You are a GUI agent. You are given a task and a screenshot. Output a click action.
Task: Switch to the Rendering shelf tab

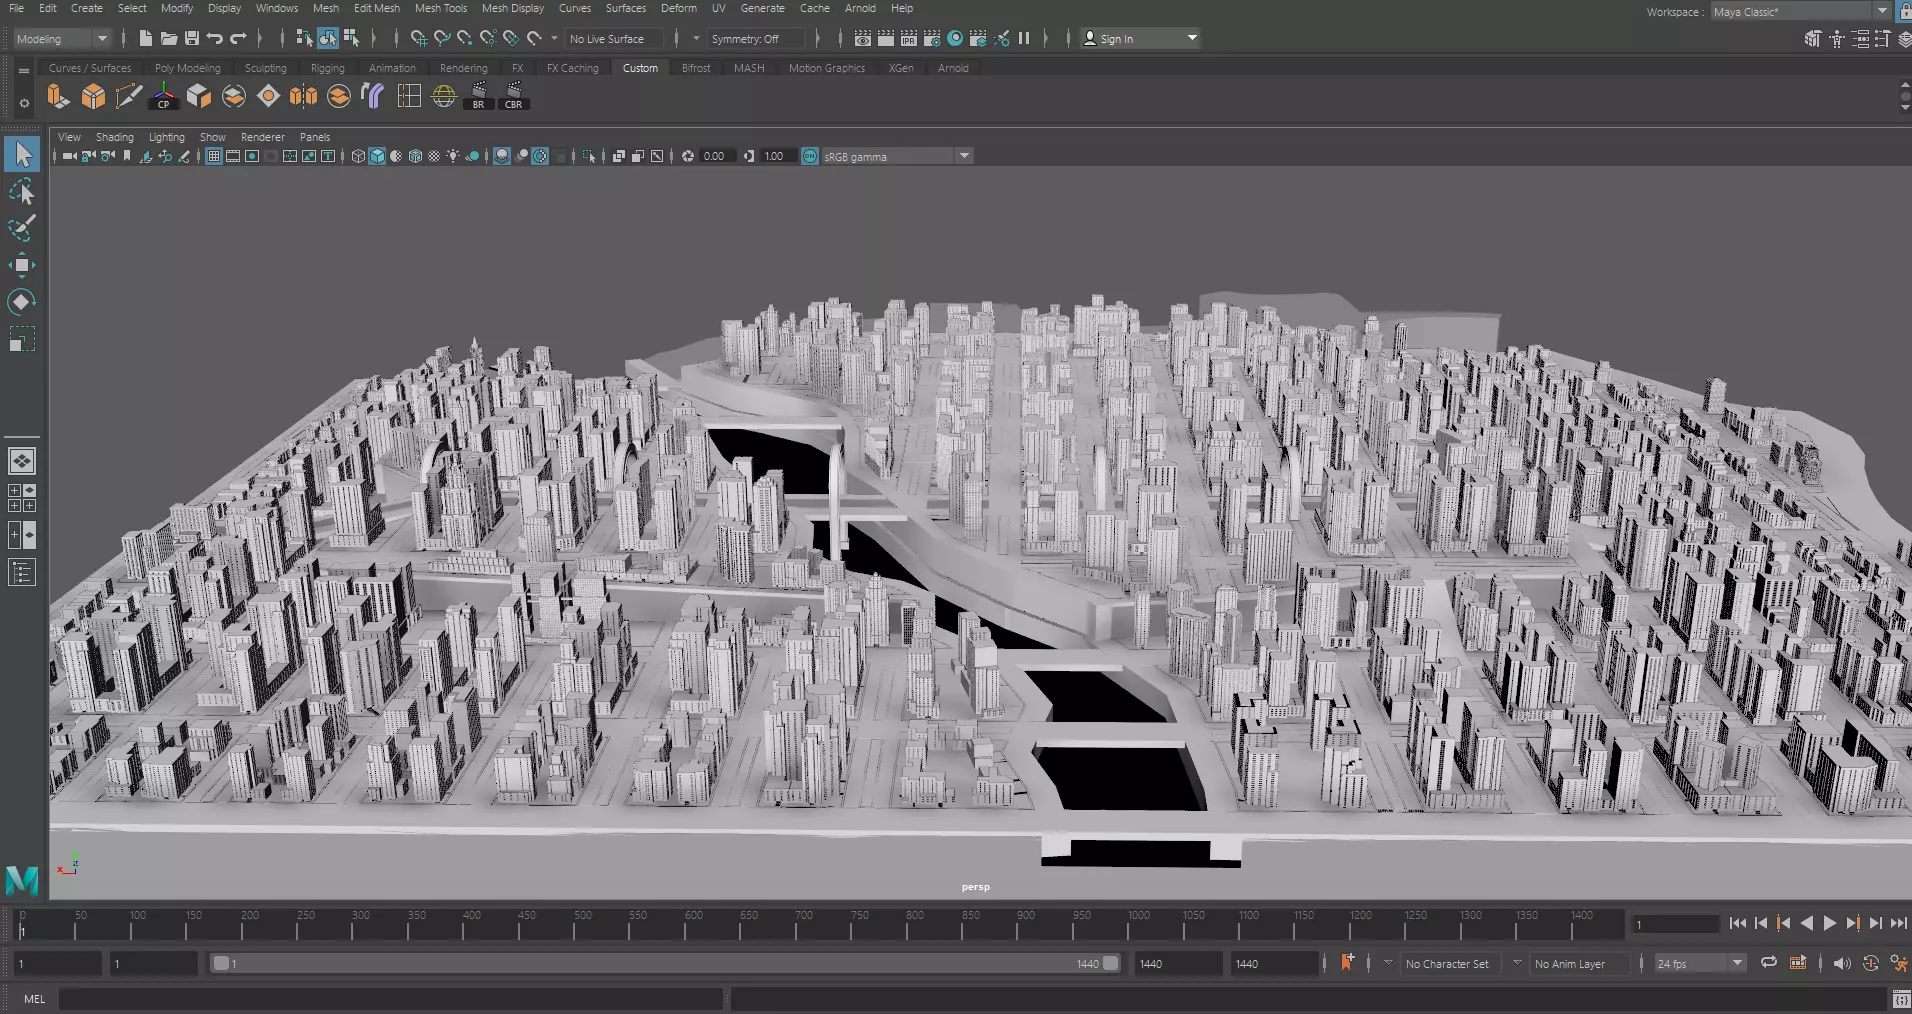(x=464, y=68)
